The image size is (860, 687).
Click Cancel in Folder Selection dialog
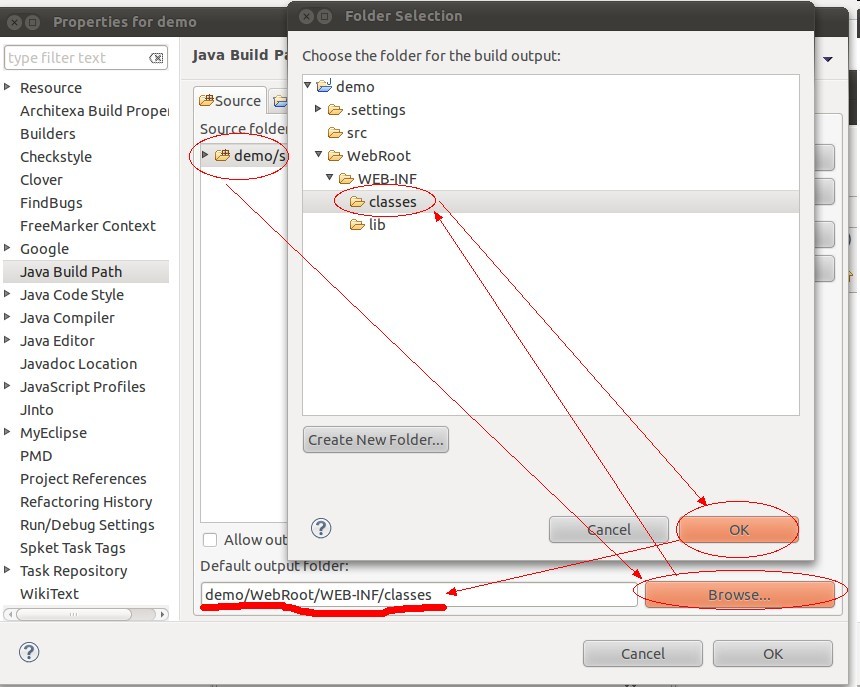tap(609, 530)
